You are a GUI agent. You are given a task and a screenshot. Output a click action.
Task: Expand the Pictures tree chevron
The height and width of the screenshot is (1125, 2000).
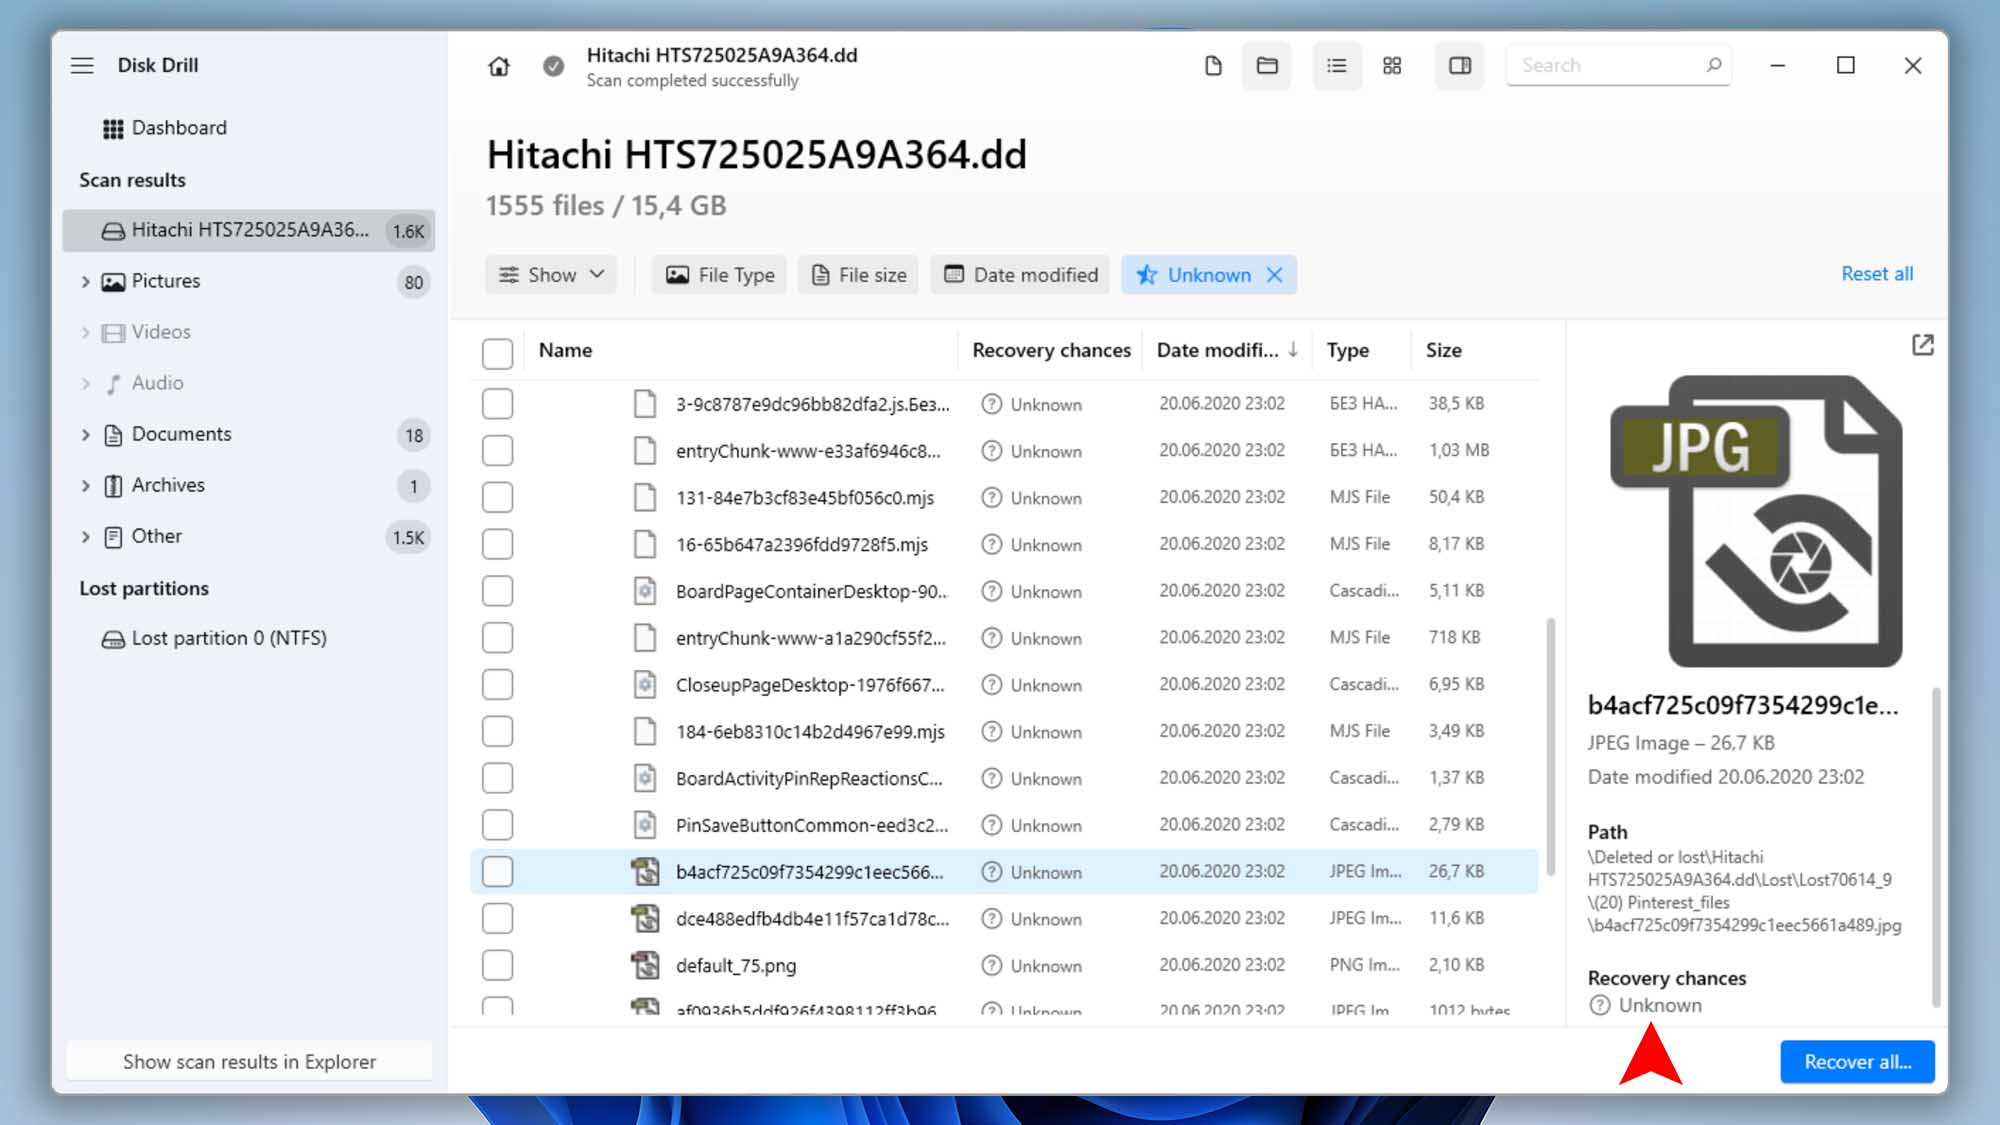[85, 283]
